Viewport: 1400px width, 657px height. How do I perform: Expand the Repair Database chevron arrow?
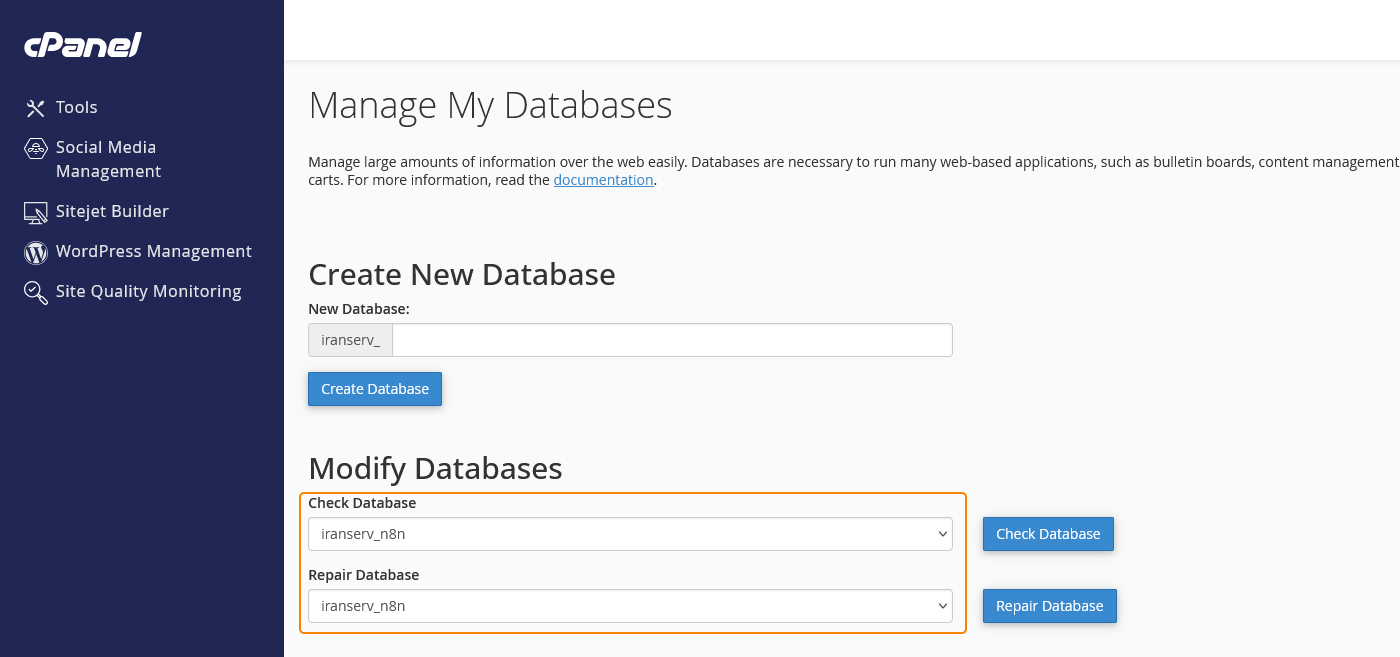(941, 605)
